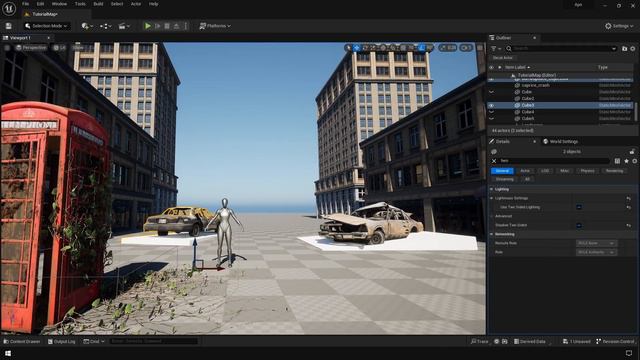Click the eject button in the toolbar
Screen dimensions: 640x360
click(176, 26)
